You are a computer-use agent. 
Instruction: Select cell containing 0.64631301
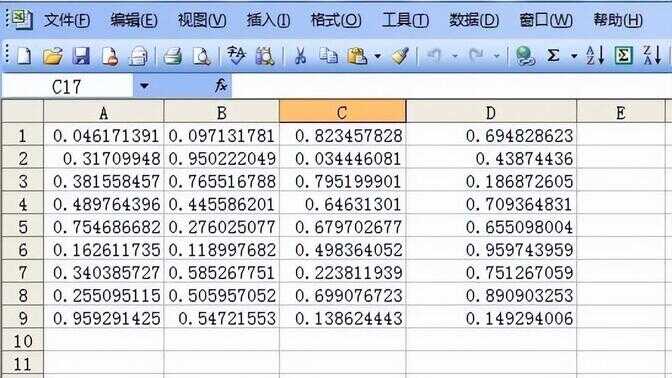342,204
